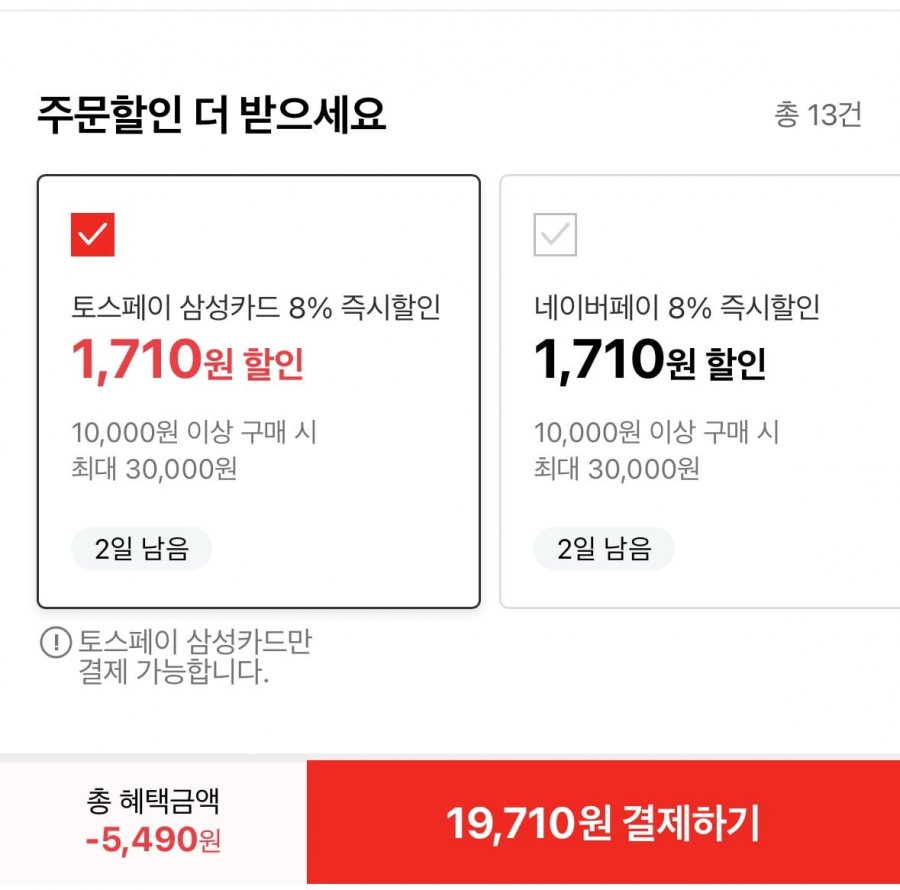
Task: Click the 2일 남음 badge on 토스페이 card
Action: pos(141,549)
